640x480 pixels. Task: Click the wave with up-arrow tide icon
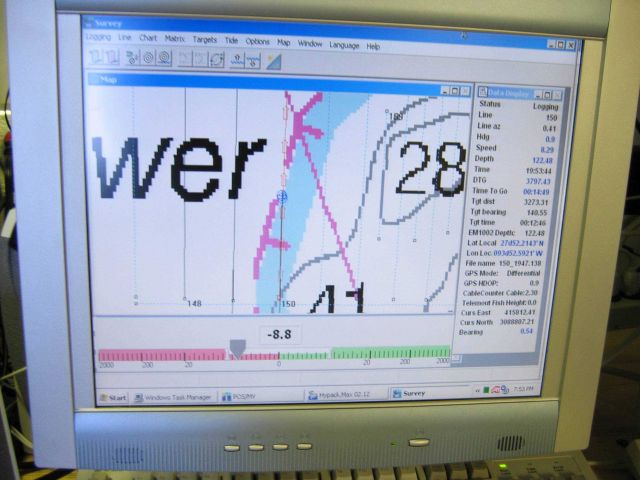point(237,60)
